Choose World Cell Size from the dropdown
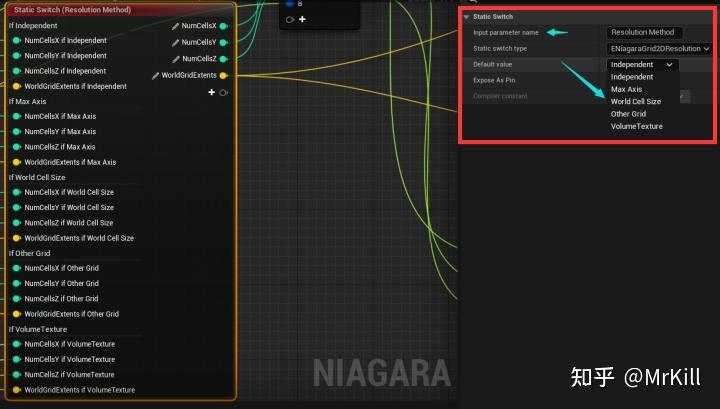Image resolution: width=720 pixels, height=409 pixels. (636, 102)
